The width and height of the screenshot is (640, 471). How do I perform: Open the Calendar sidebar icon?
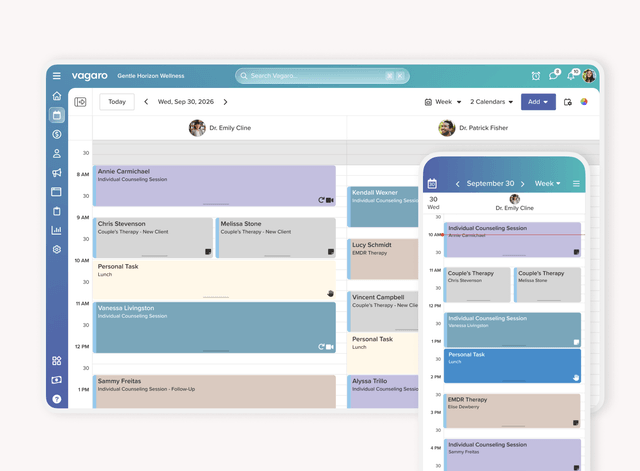point(57,115)
